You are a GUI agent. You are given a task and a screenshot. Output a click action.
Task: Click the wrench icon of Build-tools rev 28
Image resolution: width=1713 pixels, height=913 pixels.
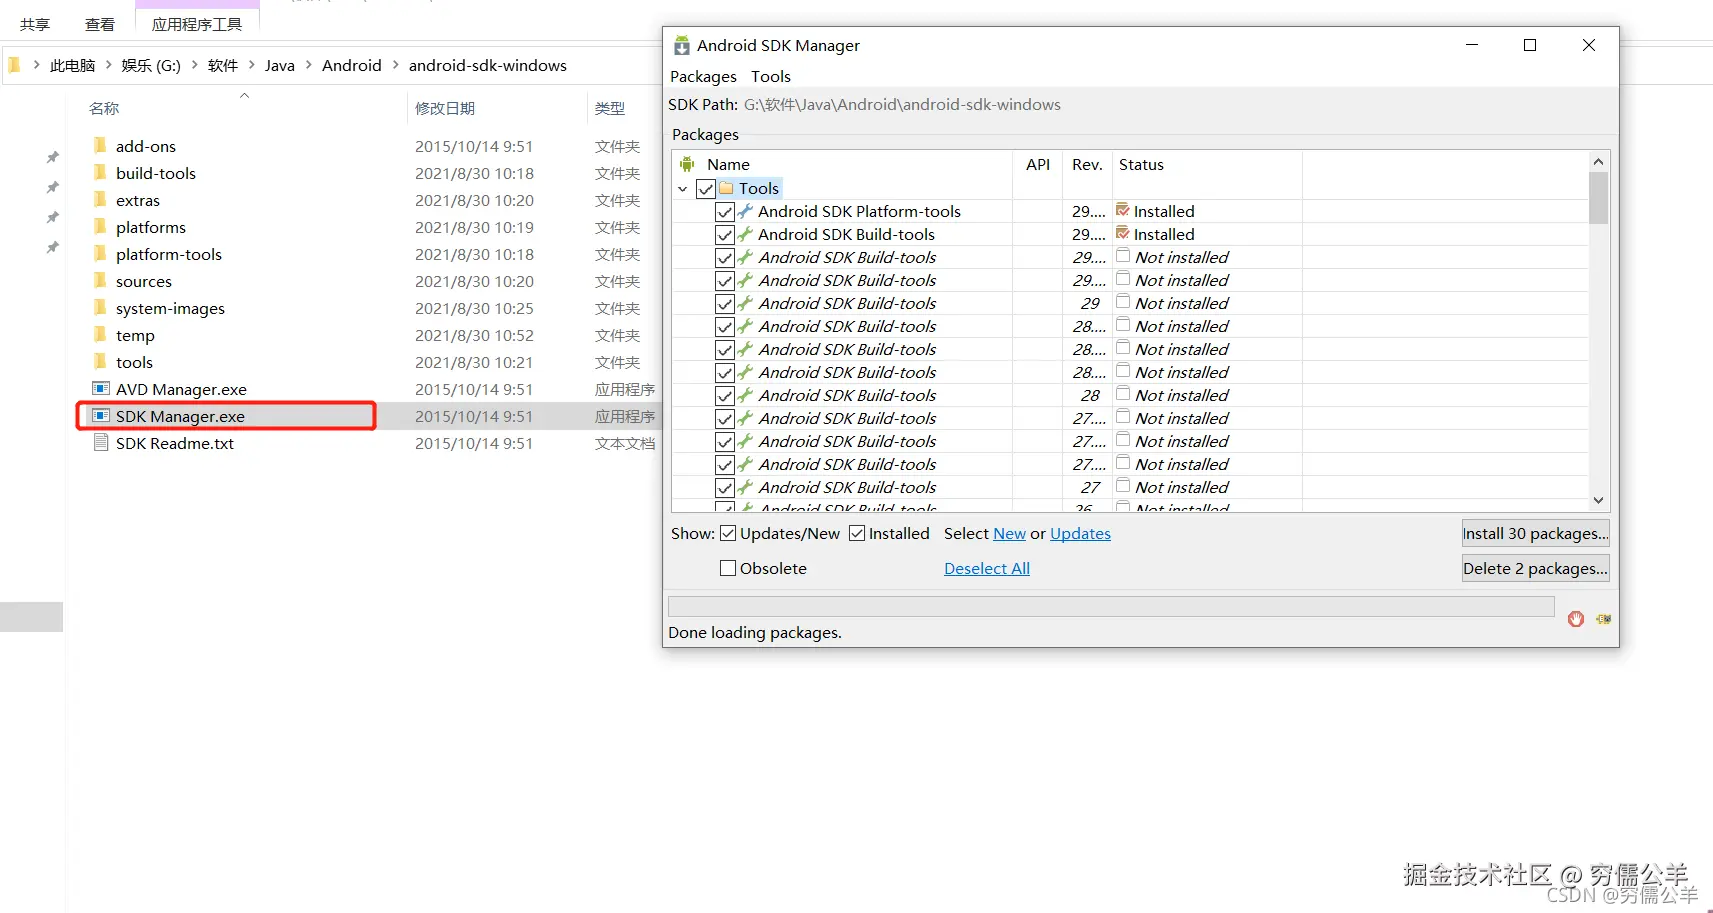pyautogui.click(x=745, y=395)
